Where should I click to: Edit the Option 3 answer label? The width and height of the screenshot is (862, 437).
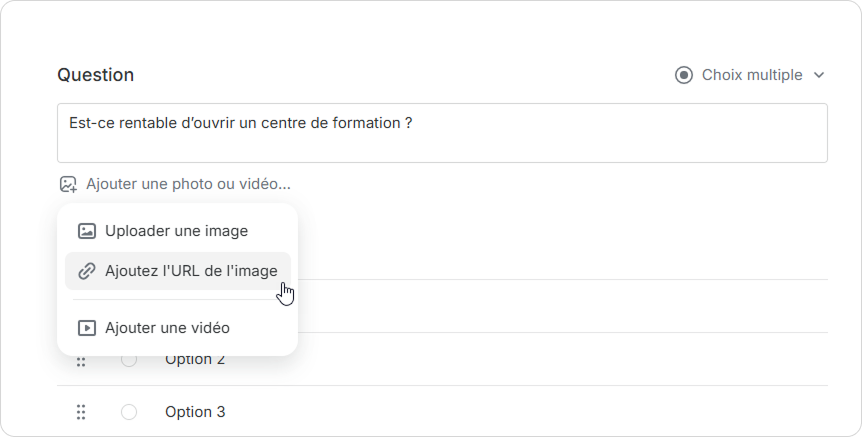pyautogui.click(x=195, y=412)
